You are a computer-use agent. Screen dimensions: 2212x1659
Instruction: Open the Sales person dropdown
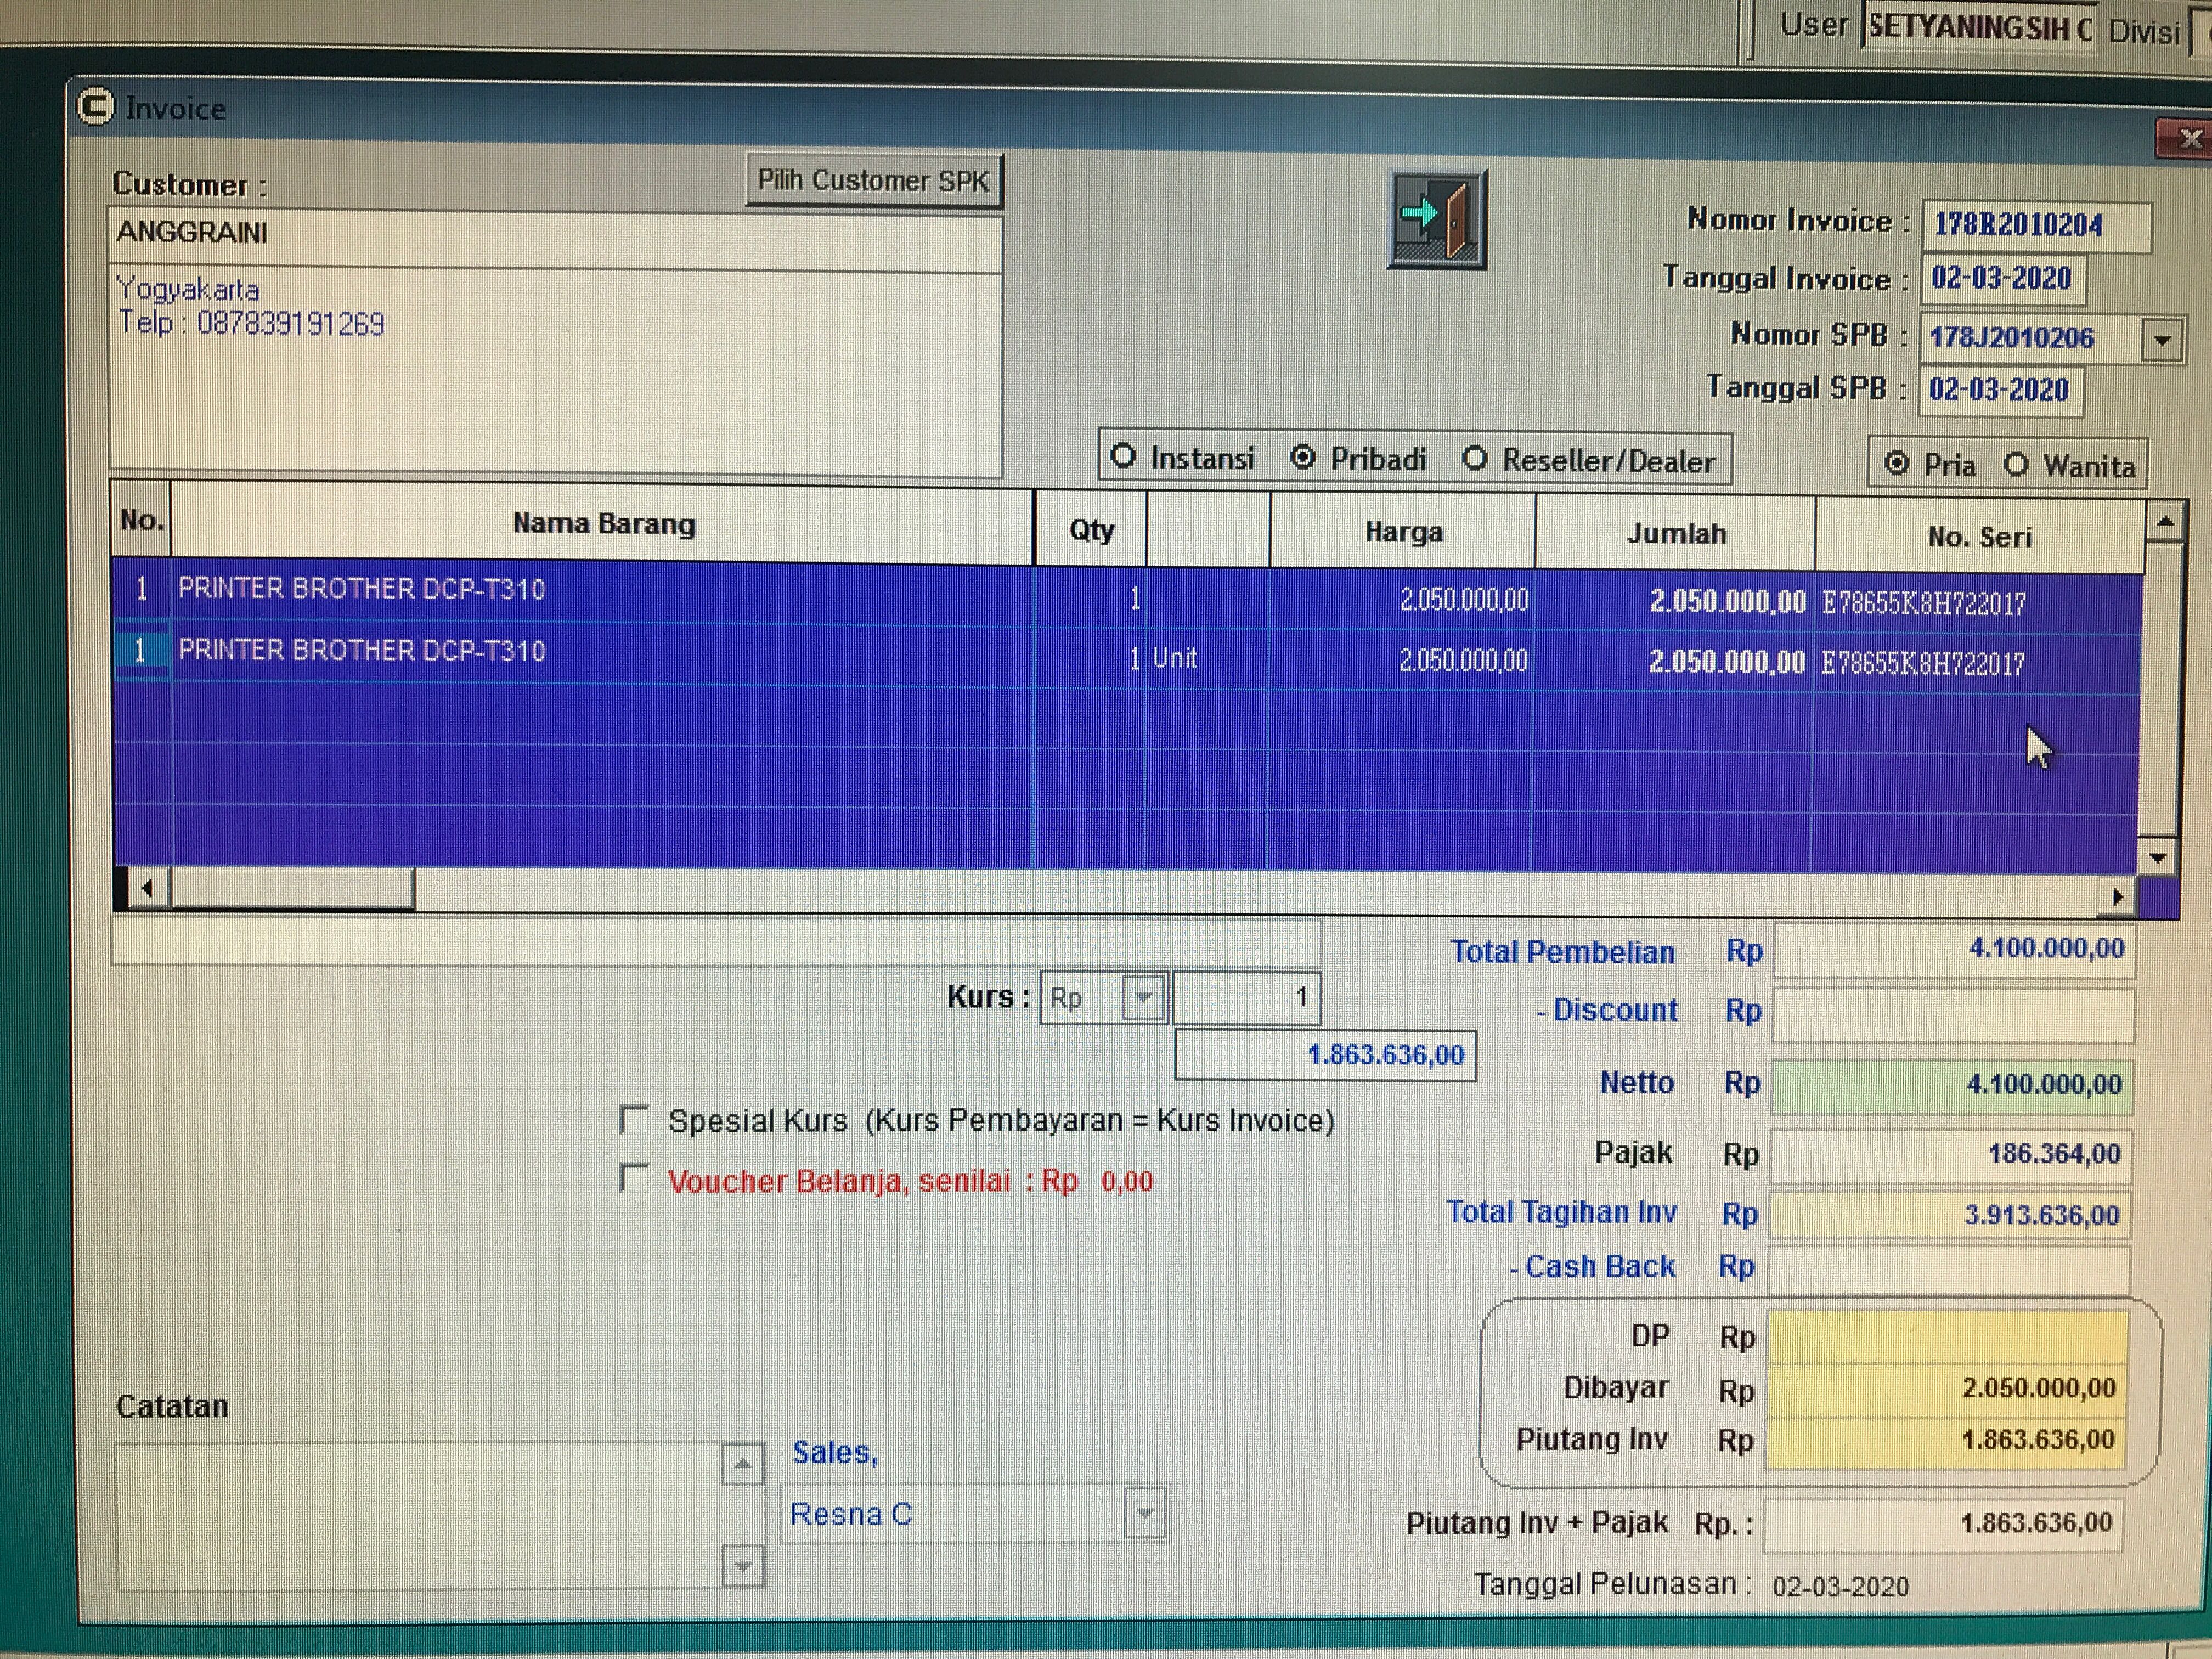(1145, 1514)
